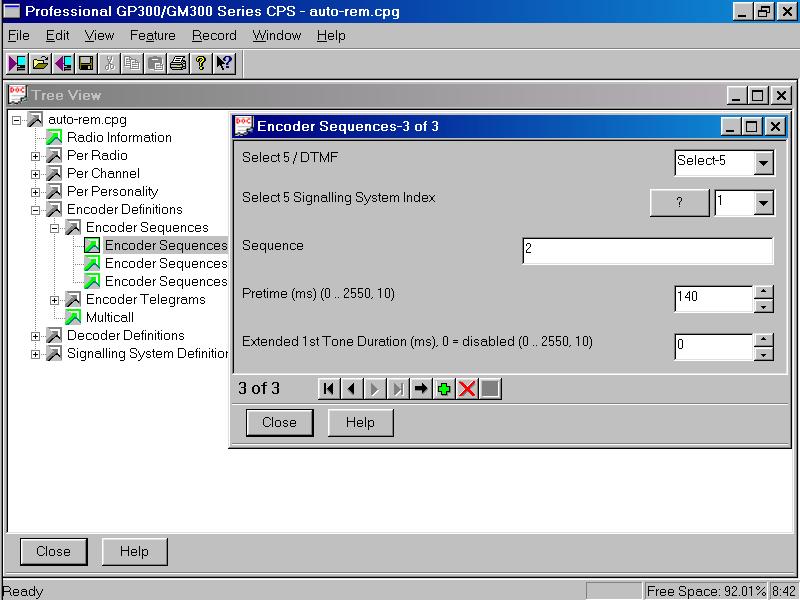
Task: Open the Window menu
Action: click(277, 36)
